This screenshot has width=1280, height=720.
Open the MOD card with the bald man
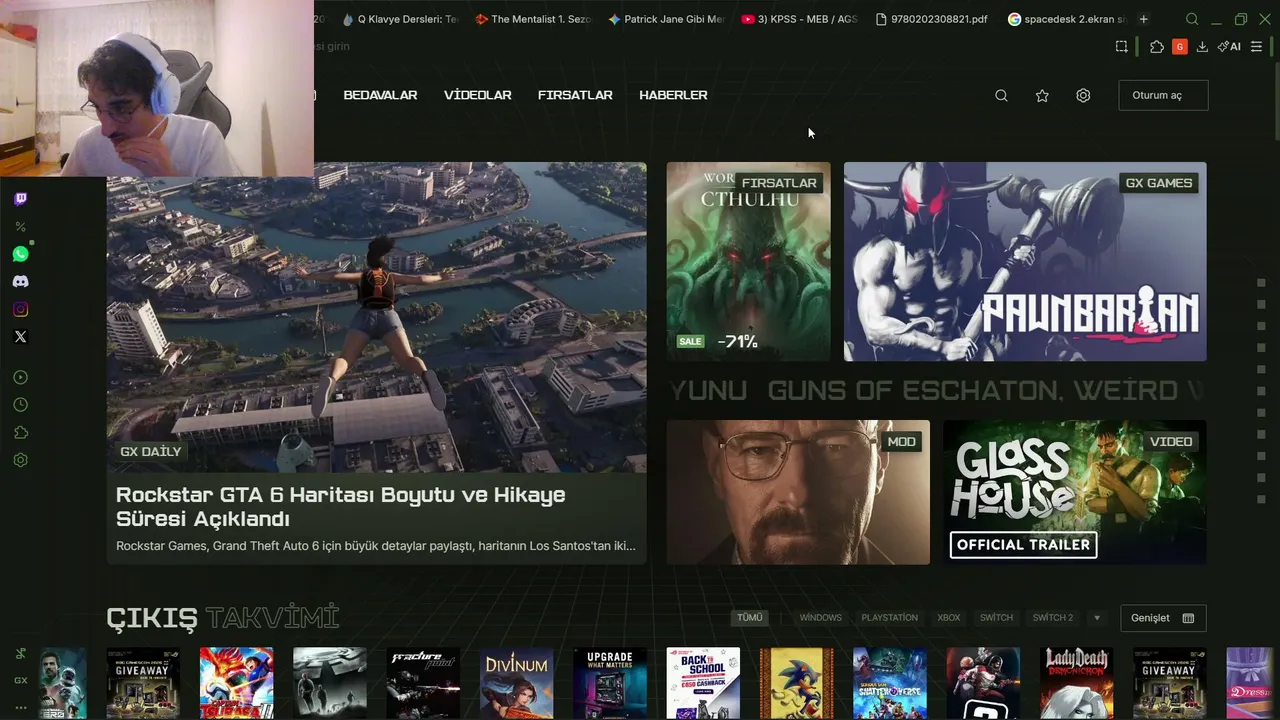[798, 492]
